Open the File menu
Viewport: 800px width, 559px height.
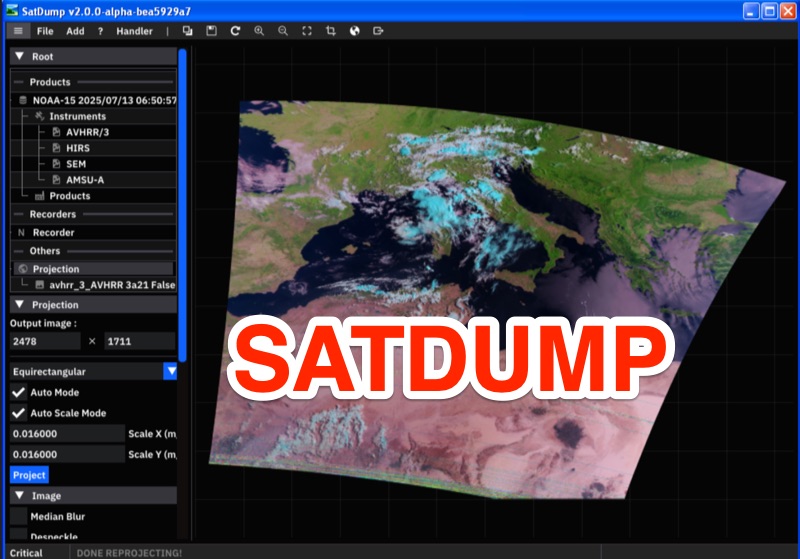[45, 31]
